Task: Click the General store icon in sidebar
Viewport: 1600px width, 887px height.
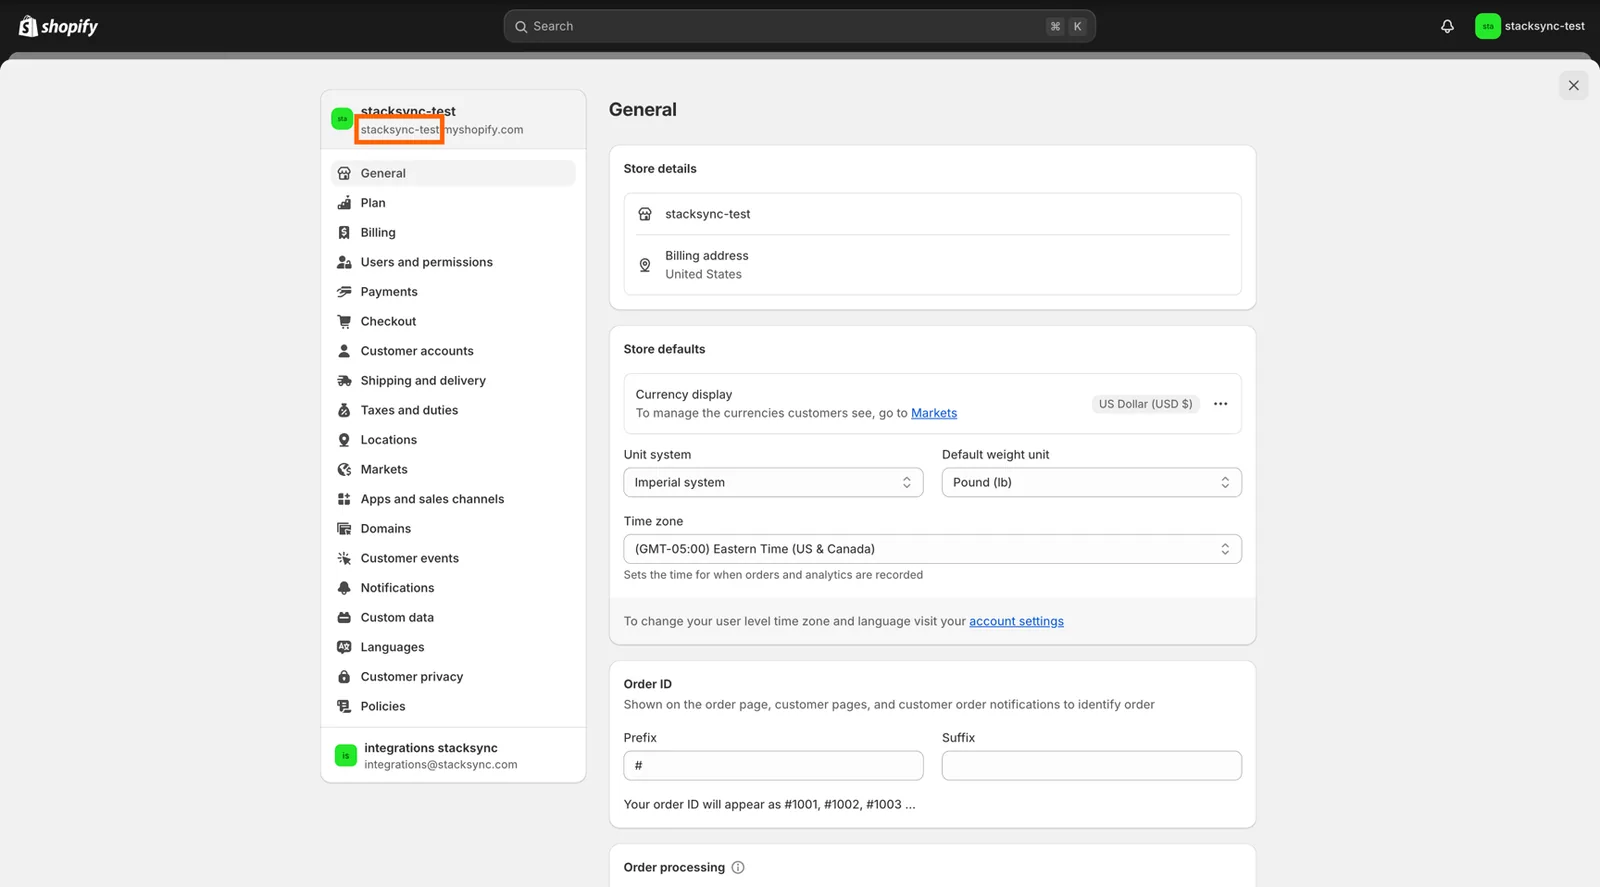Action: tap(344, 173)
